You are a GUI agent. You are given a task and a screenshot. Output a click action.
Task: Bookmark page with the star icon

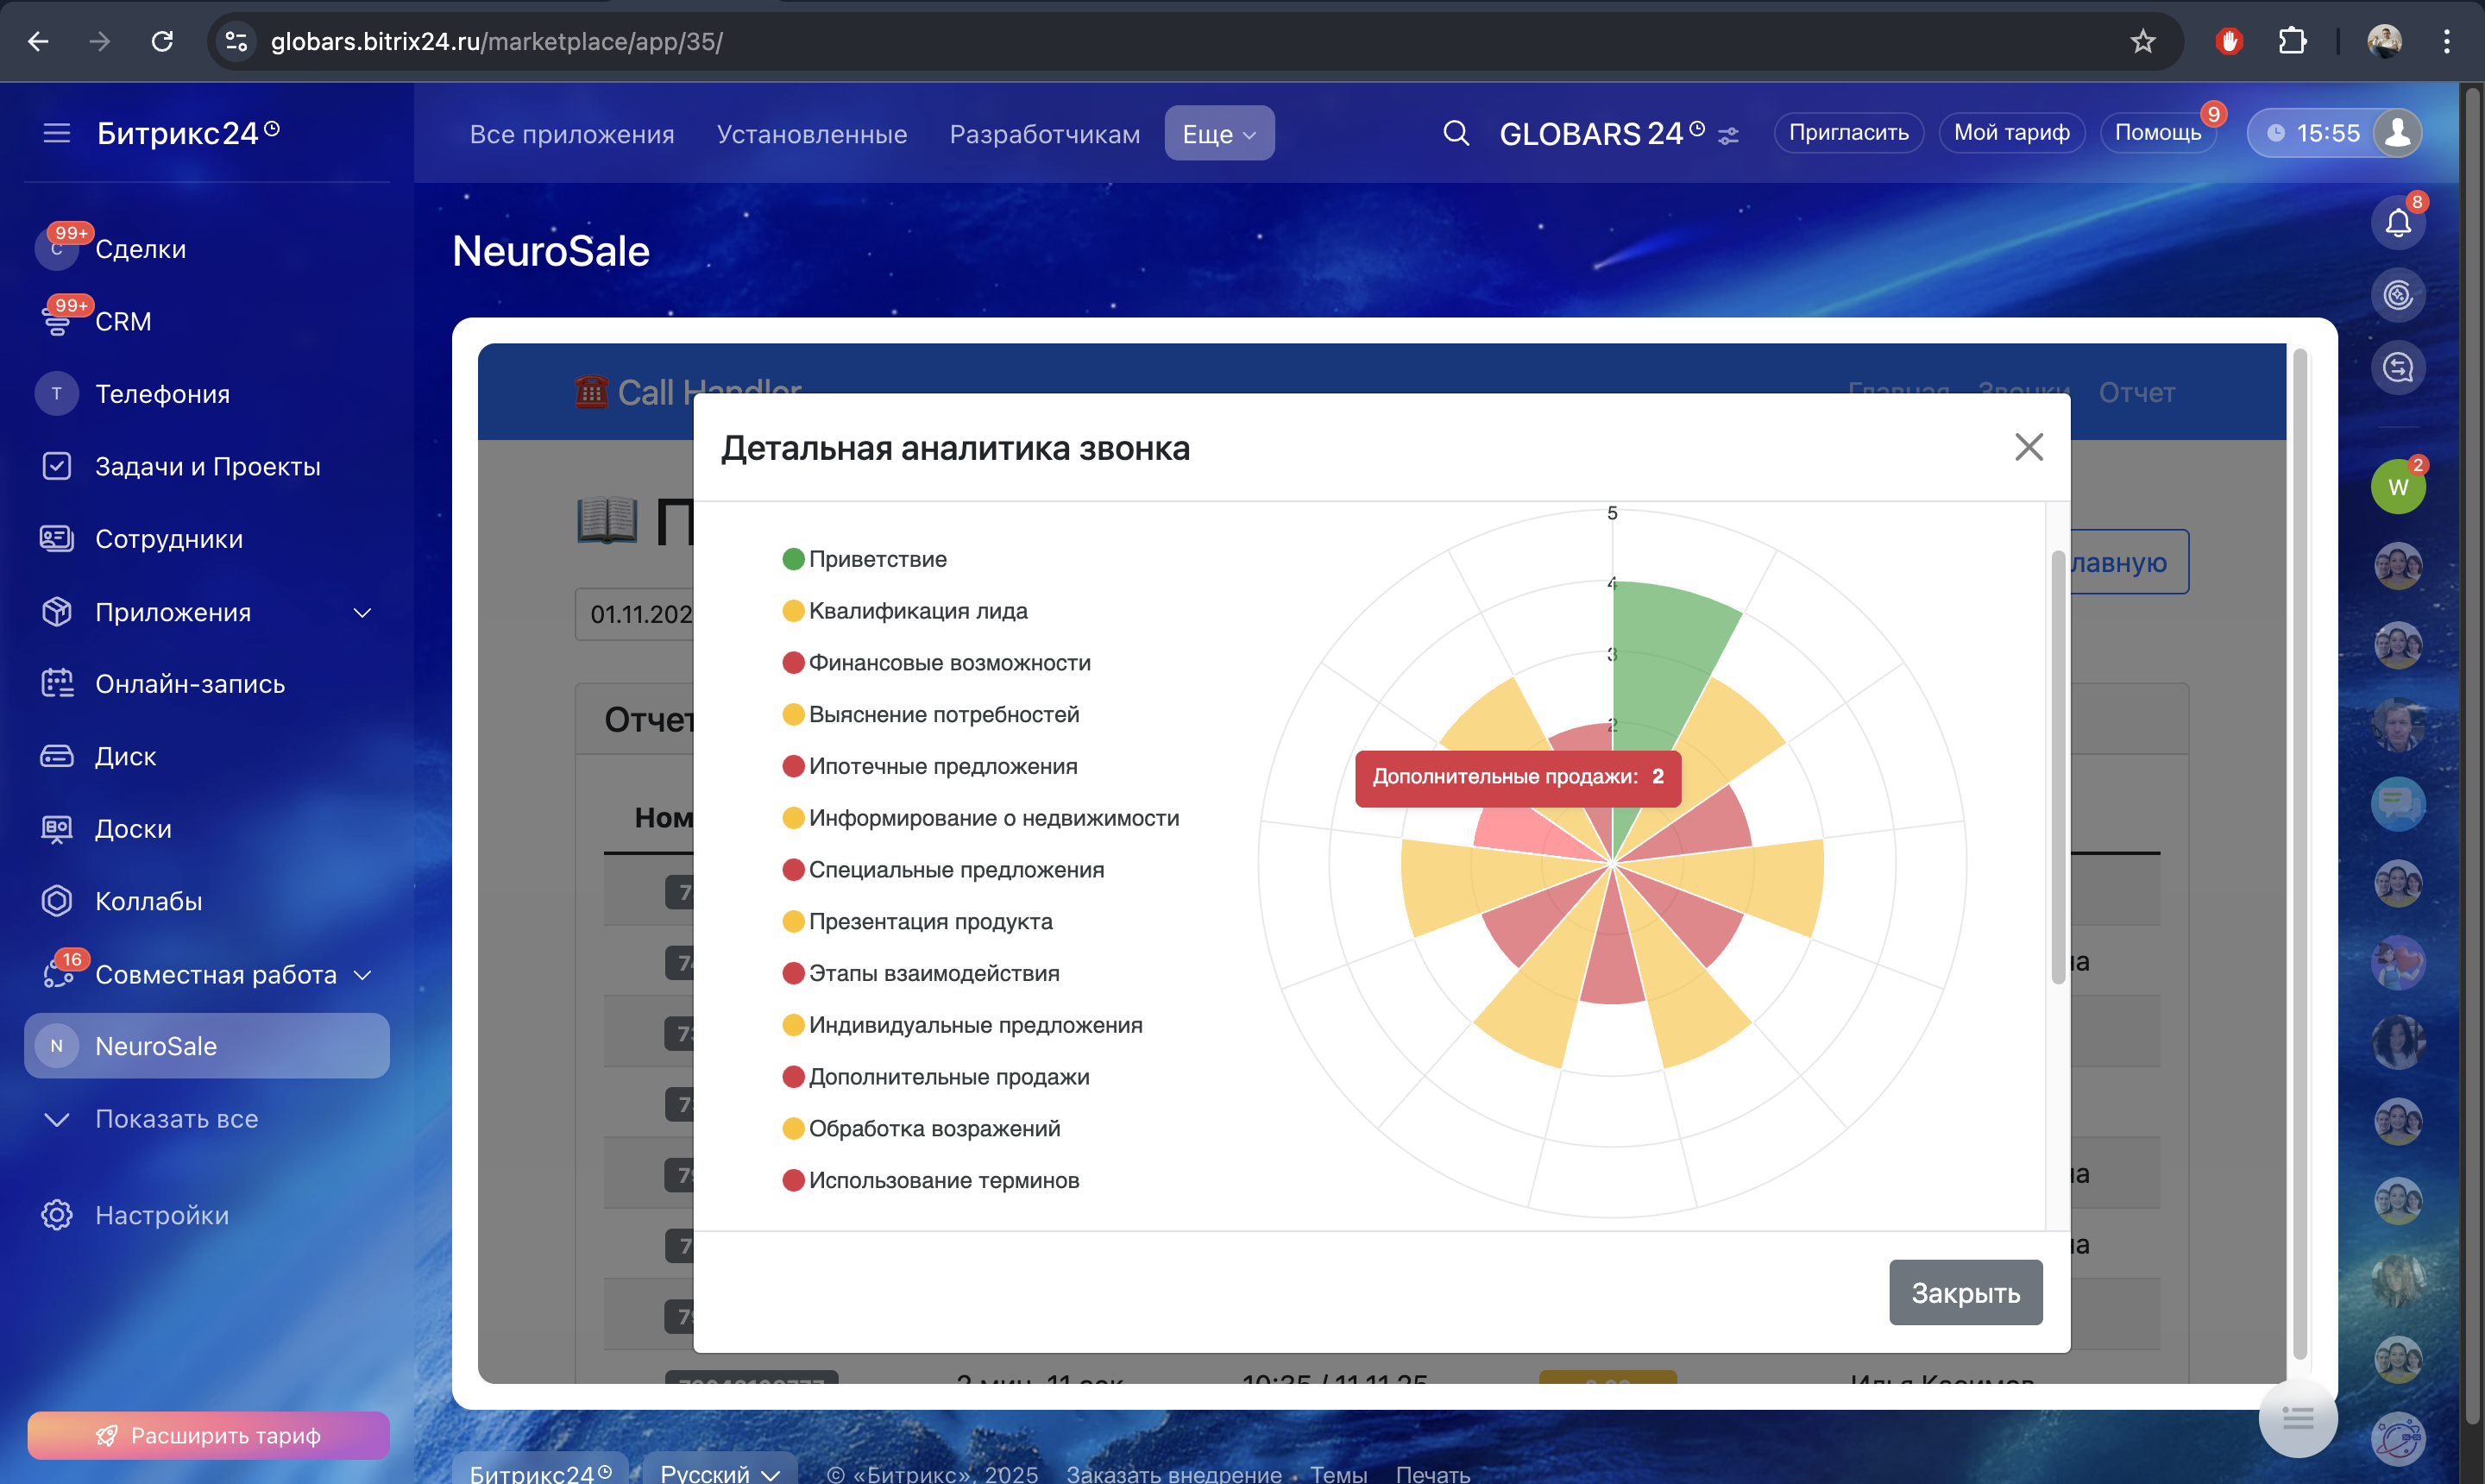[x=2142, y=41]
